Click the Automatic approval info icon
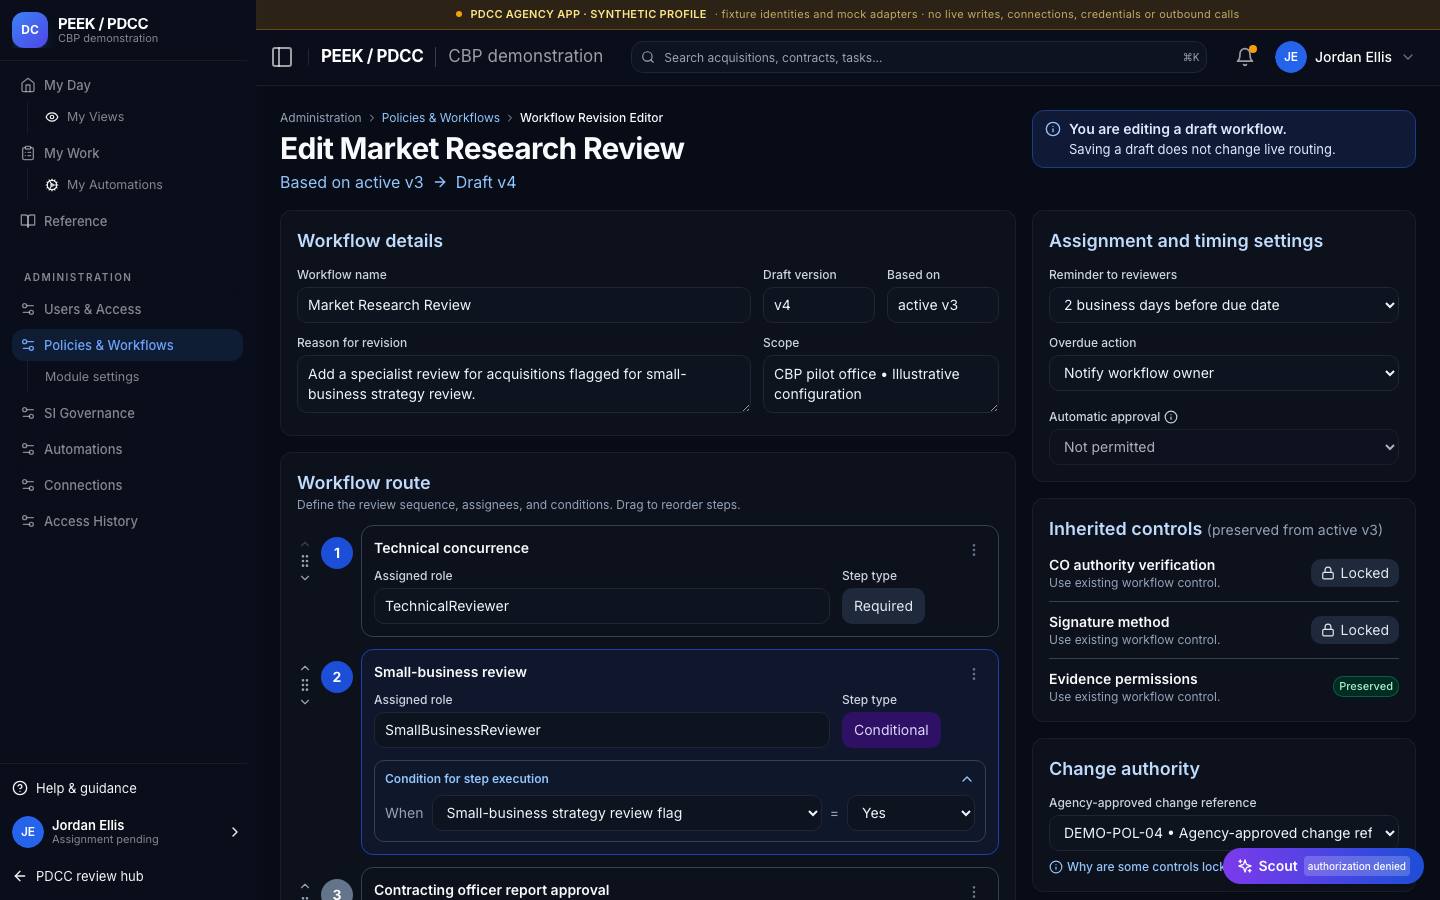Screen dimensions: 1440x900 [1171, 417]
